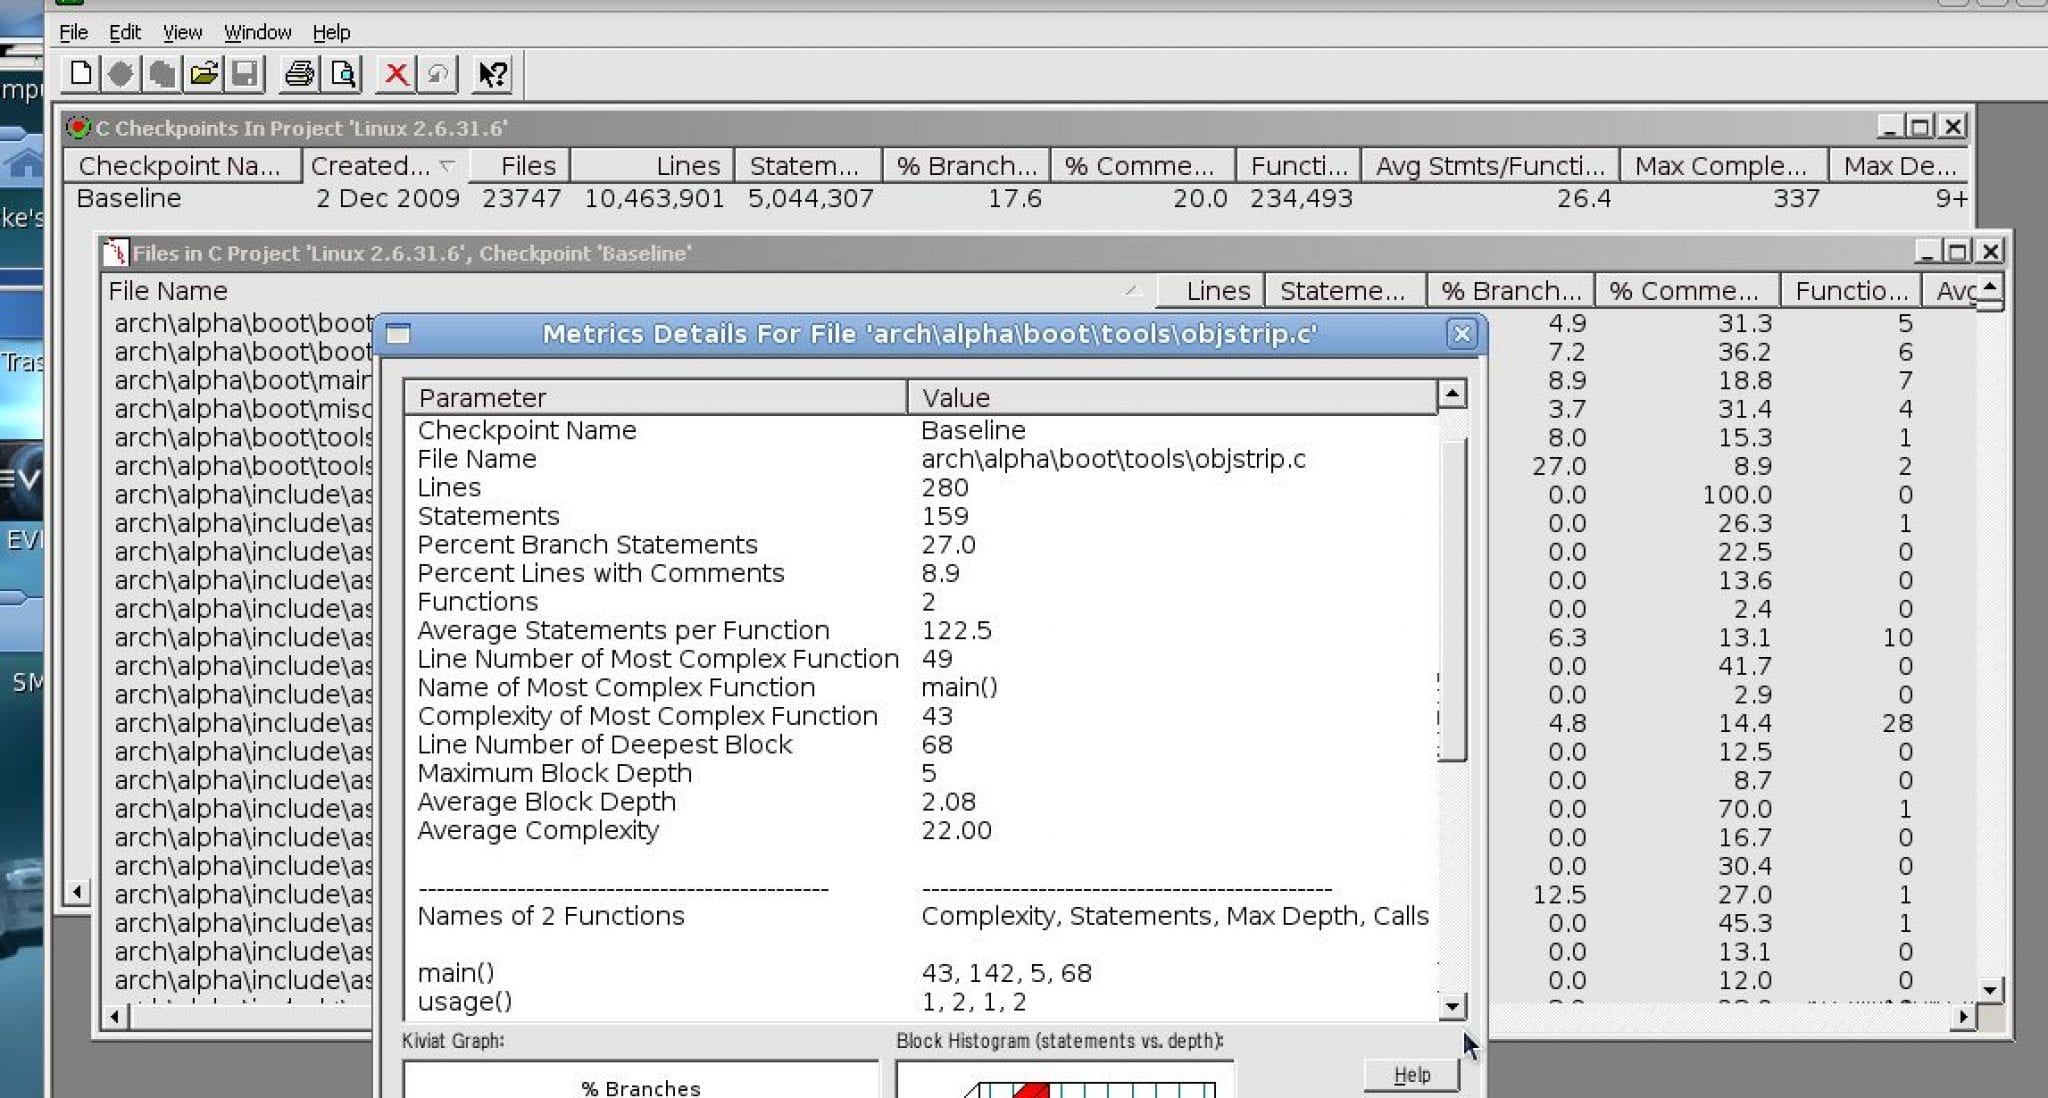The height and width of the screenshot is (1098, 2048).
Task: Close the Metrics Details dialog
Action: click(x=1461, y=334)
